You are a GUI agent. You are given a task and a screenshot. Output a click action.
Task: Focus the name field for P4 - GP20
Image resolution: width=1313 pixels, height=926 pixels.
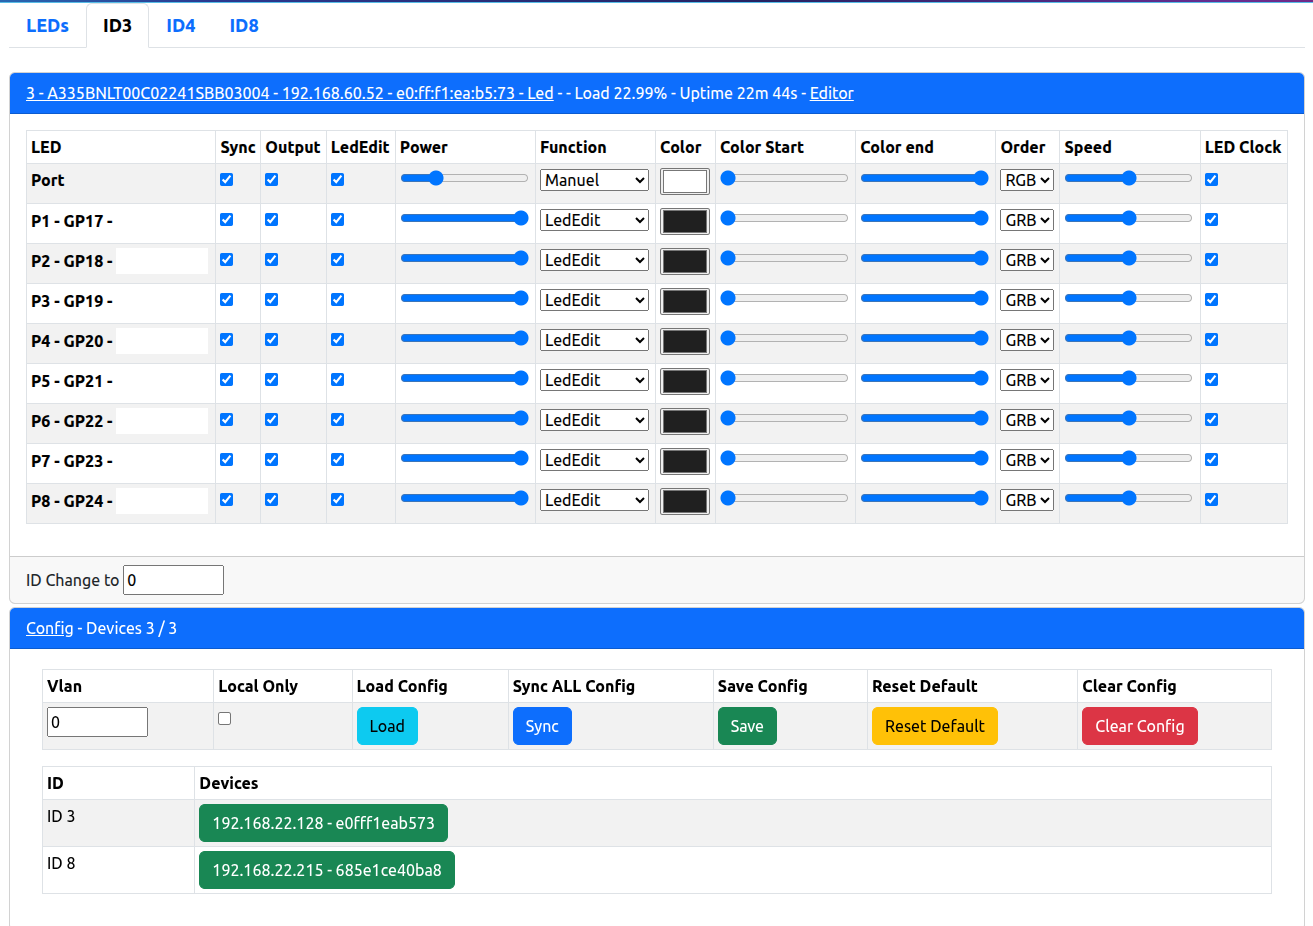(x=162, y=341)
